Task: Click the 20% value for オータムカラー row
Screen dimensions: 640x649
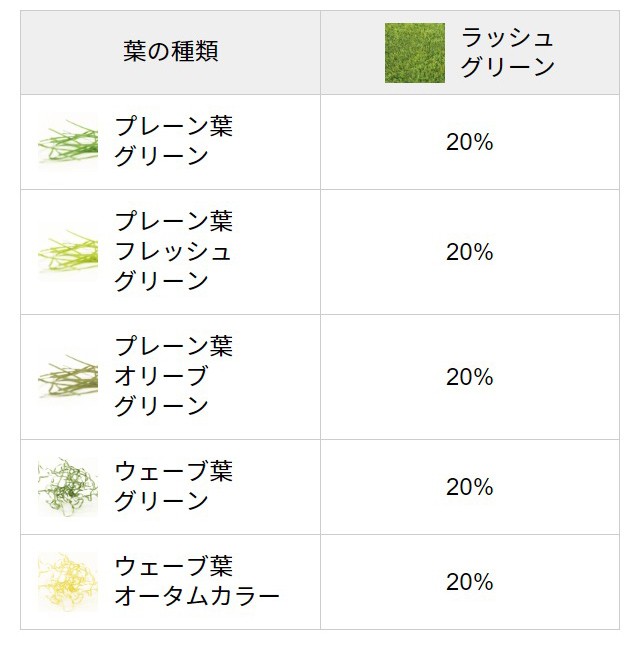Action: coord(470,582)
